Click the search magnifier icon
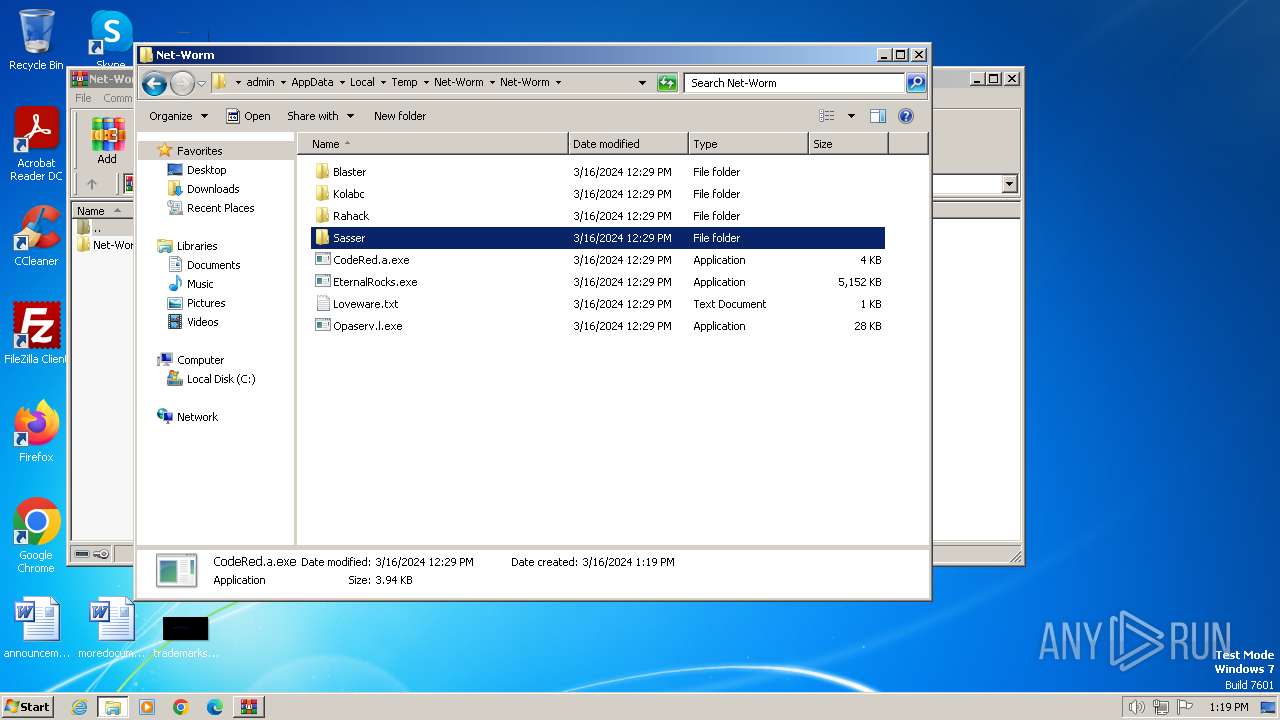 [x=915, y=83]
